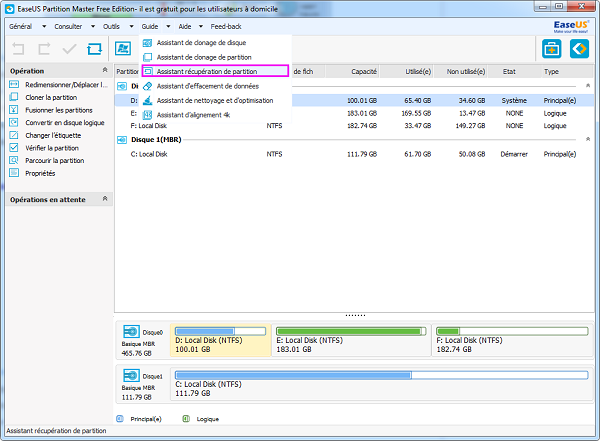This screenshot has height=441, width=600.
Task: Click the Propriétés icon
Action: [x=14, y=173]
